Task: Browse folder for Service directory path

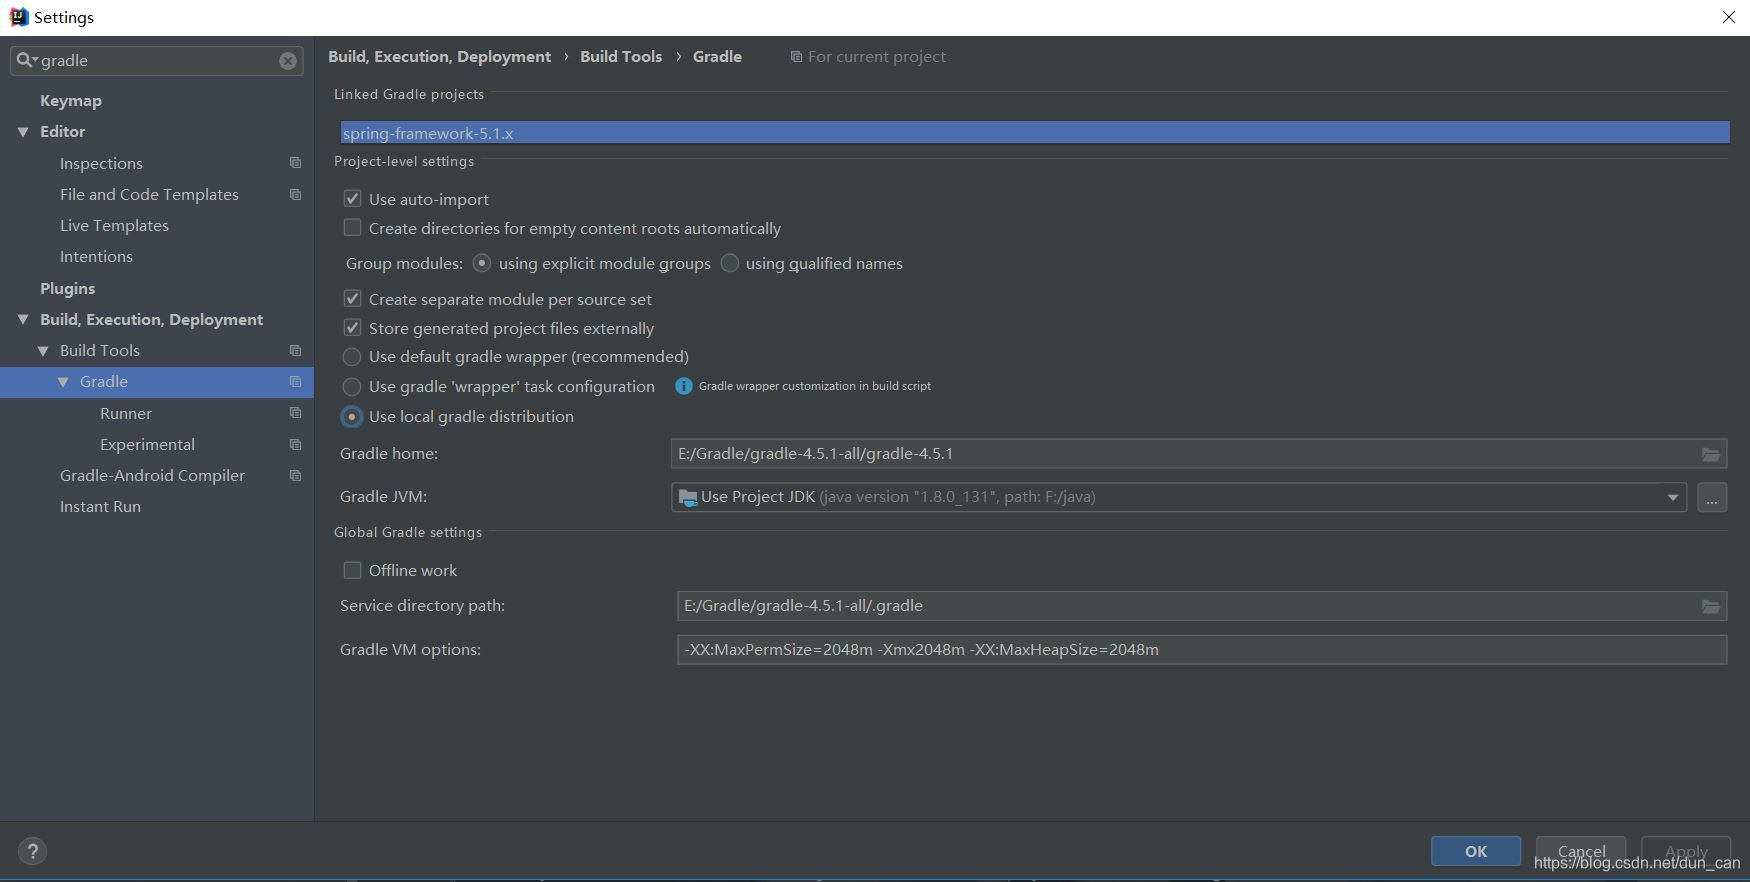Action: point(1711,606)
